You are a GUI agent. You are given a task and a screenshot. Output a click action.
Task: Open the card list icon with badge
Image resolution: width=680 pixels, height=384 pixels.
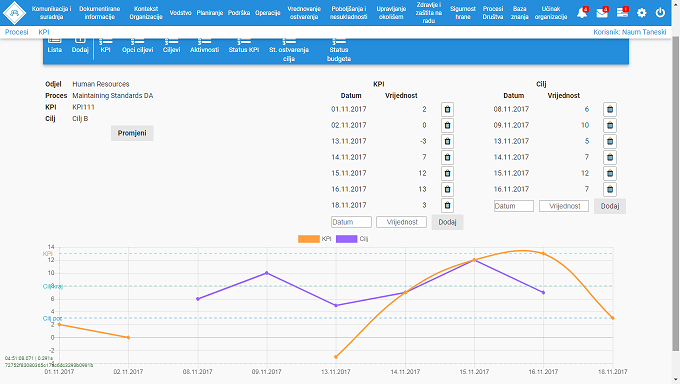pyautogui.click(x=622, y=13)
